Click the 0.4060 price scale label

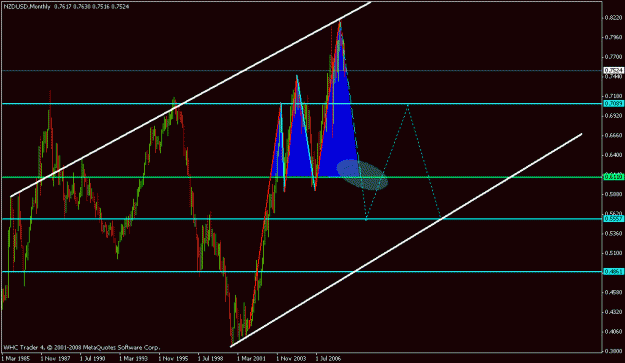click(613, 331)
